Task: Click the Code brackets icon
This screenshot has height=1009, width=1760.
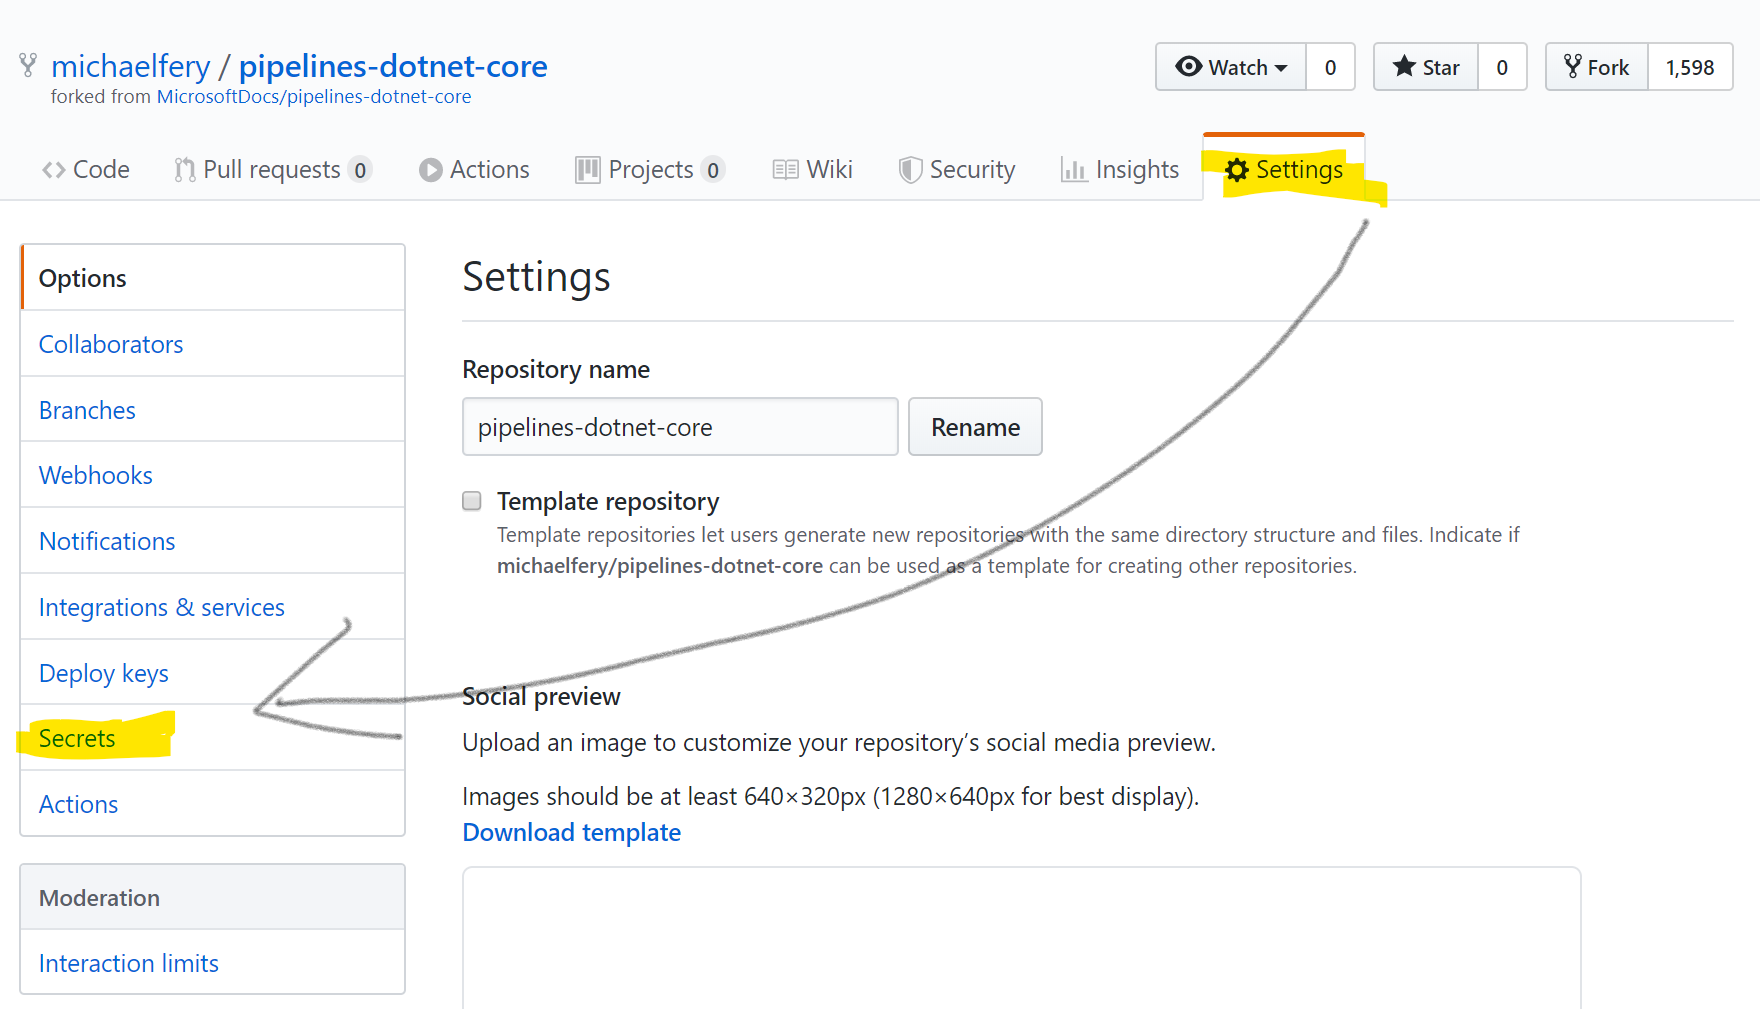Action: [x=54, y=170]
